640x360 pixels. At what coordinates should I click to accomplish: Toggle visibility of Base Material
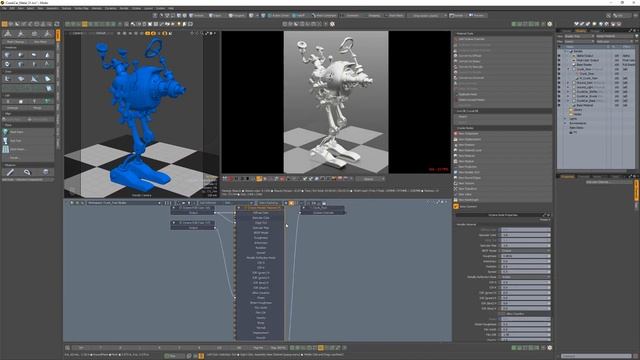(559, 105)
